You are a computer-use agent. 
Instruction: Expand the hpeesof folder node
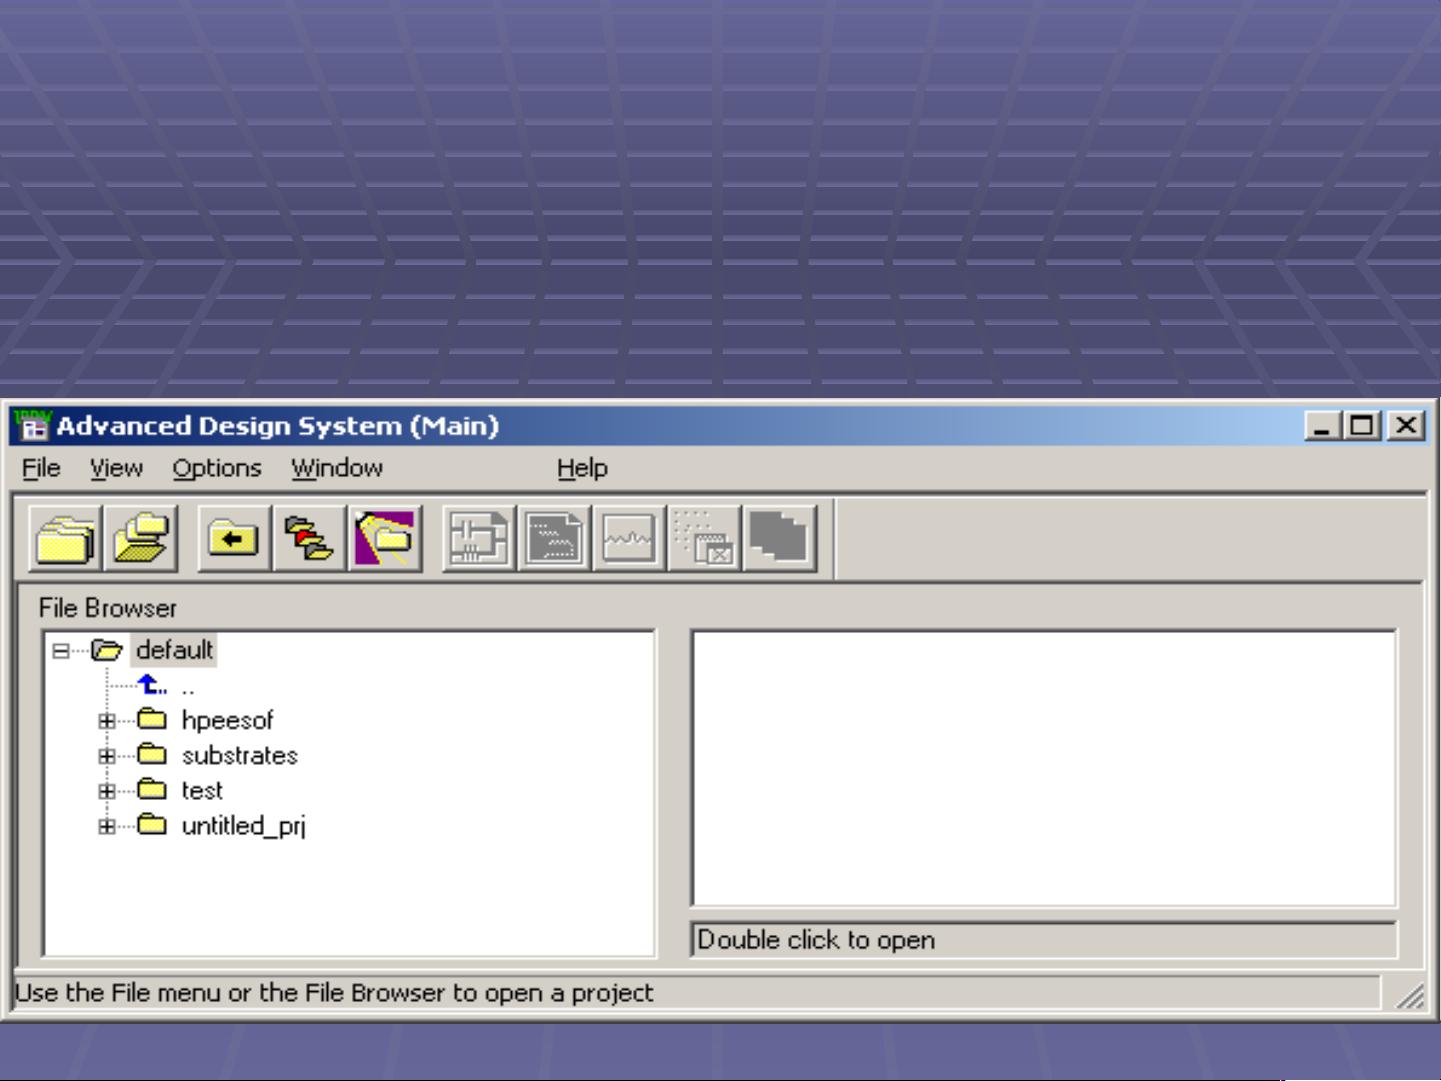pos(107,721)
